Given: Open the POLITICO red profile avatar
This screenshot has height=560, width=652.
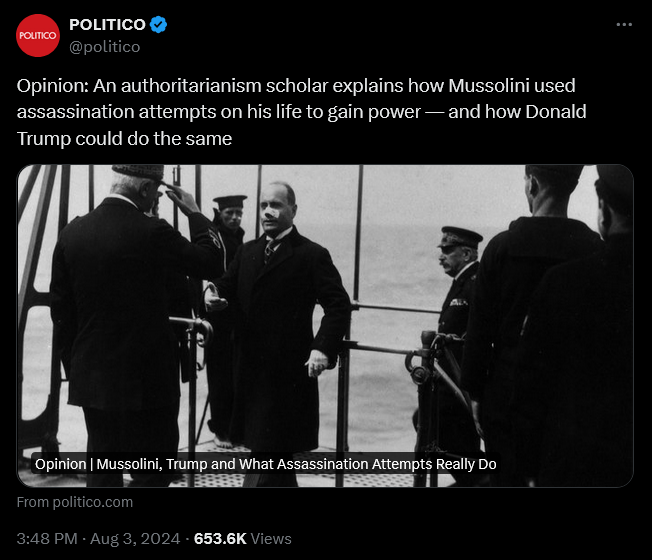Looking at the screenshot, I should pos(38,35).
